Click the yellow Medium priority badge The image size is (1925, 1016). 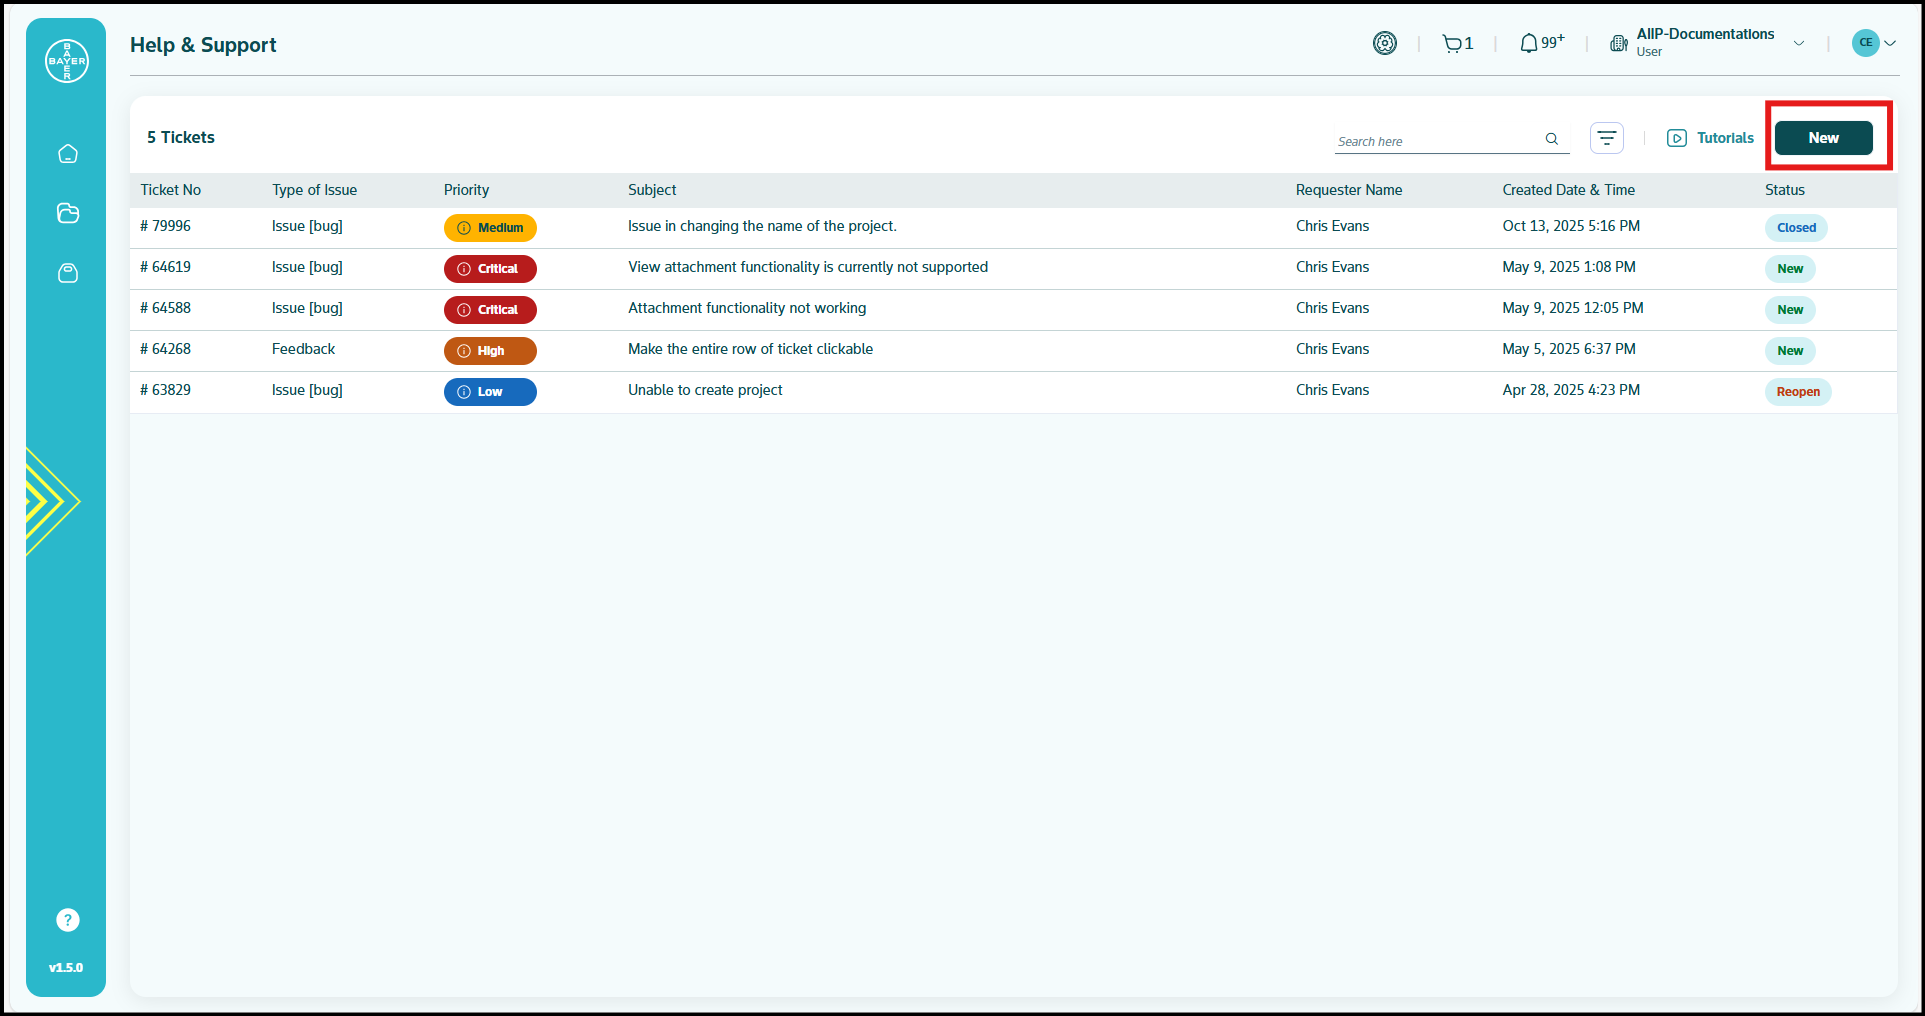490,227
